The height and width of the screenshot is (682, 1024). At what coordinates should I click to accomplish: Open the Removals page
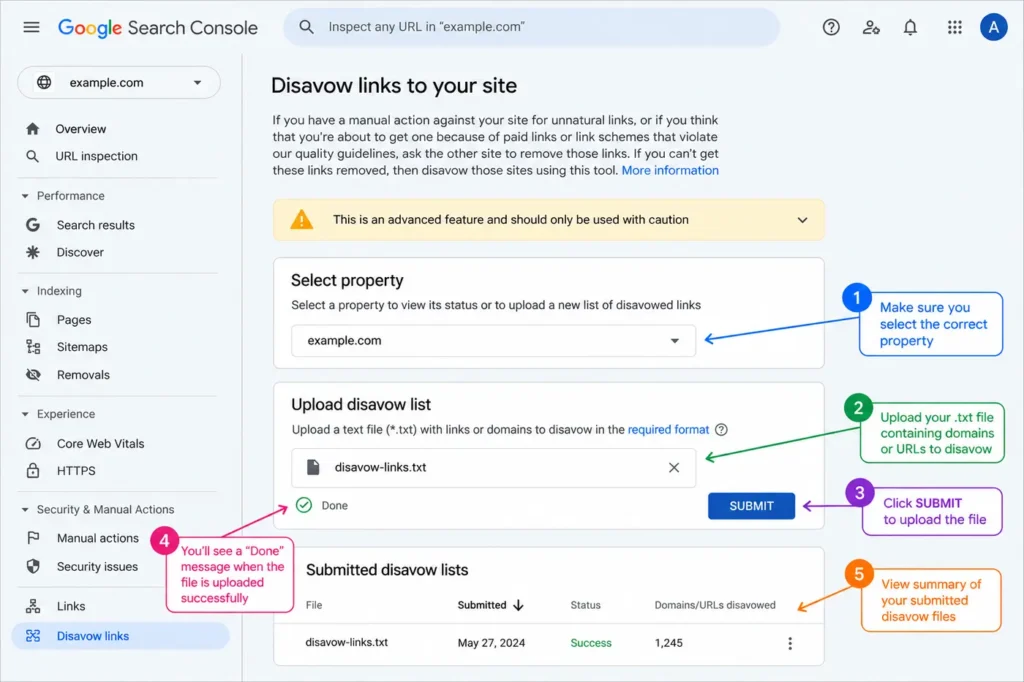[83, 375]
